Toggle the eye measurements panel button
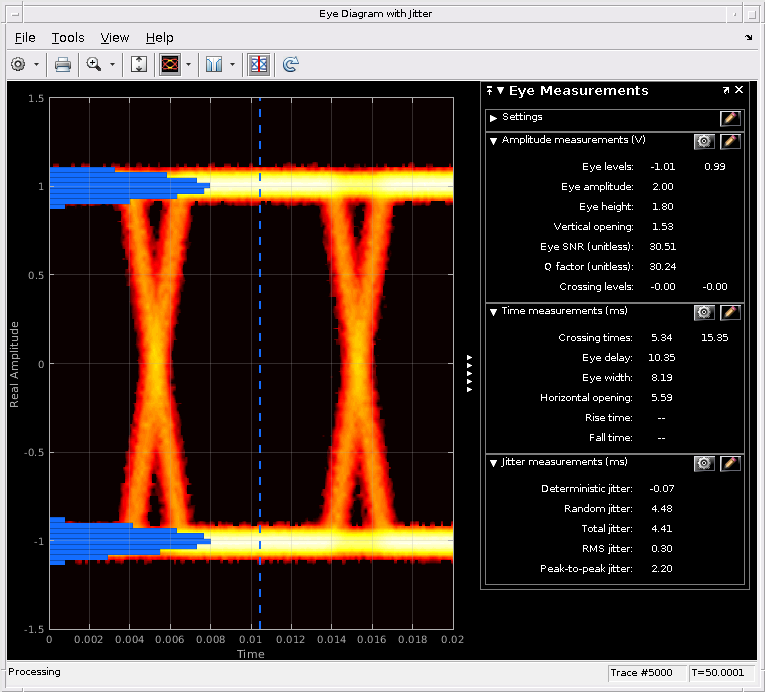The image size is (765, 692). [258, 64]
